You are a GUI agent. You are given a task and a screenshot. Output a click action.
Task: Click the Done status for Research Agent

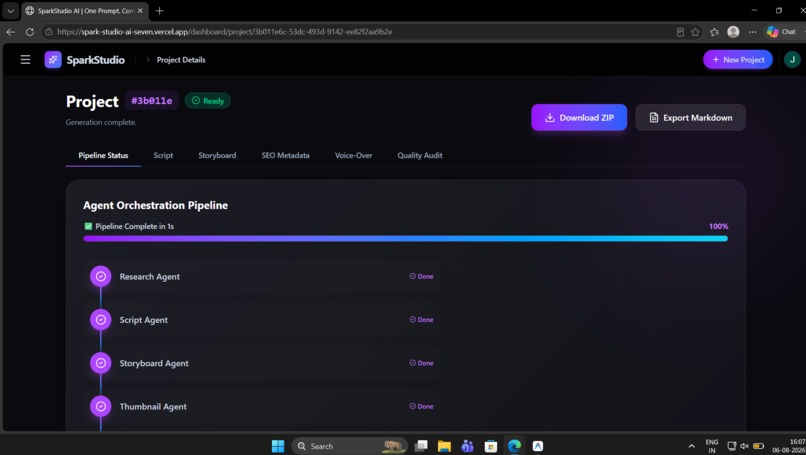pyautogui.click(x=422, y=276)
